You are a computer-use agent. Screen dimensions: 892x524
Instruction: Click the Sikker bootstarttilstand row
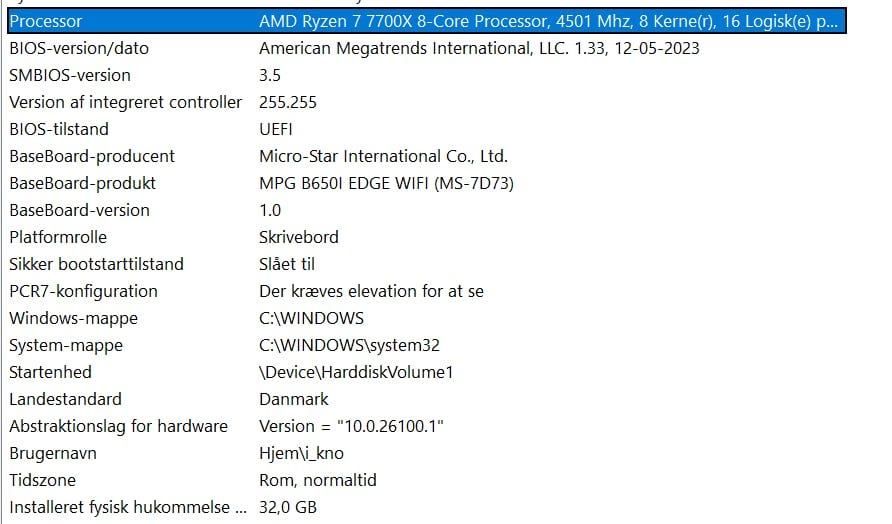click(96, 264)
